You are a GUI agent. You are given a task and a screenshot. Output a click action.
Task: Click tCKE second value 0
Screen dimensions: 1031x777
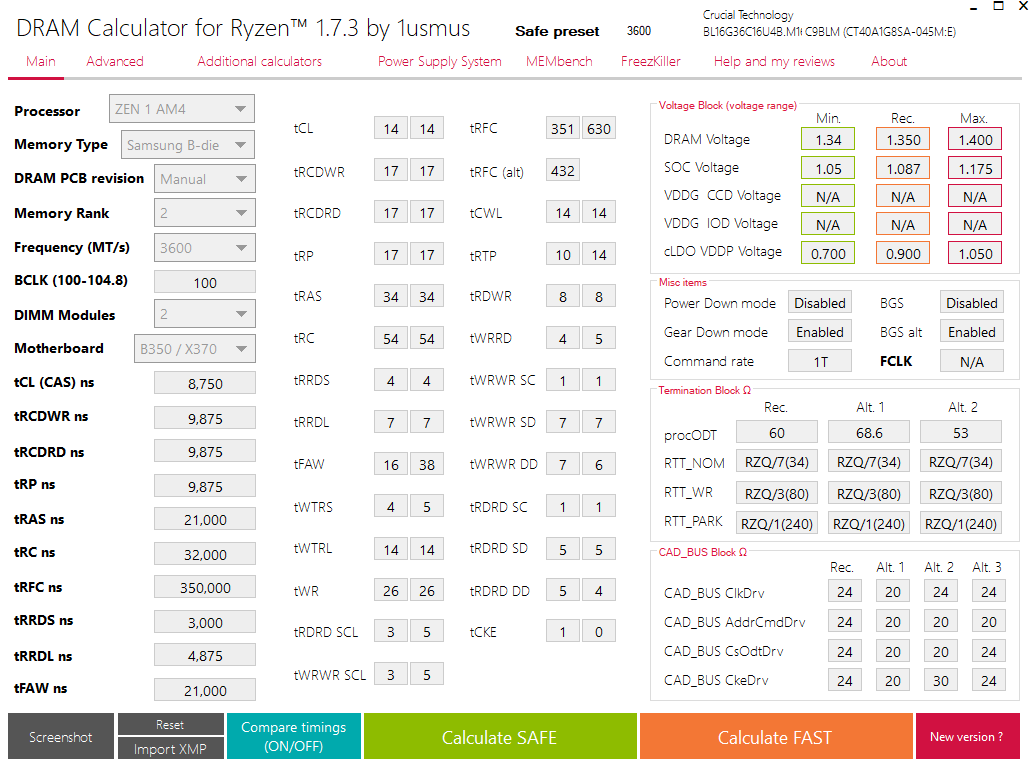[x=598, y=632]
